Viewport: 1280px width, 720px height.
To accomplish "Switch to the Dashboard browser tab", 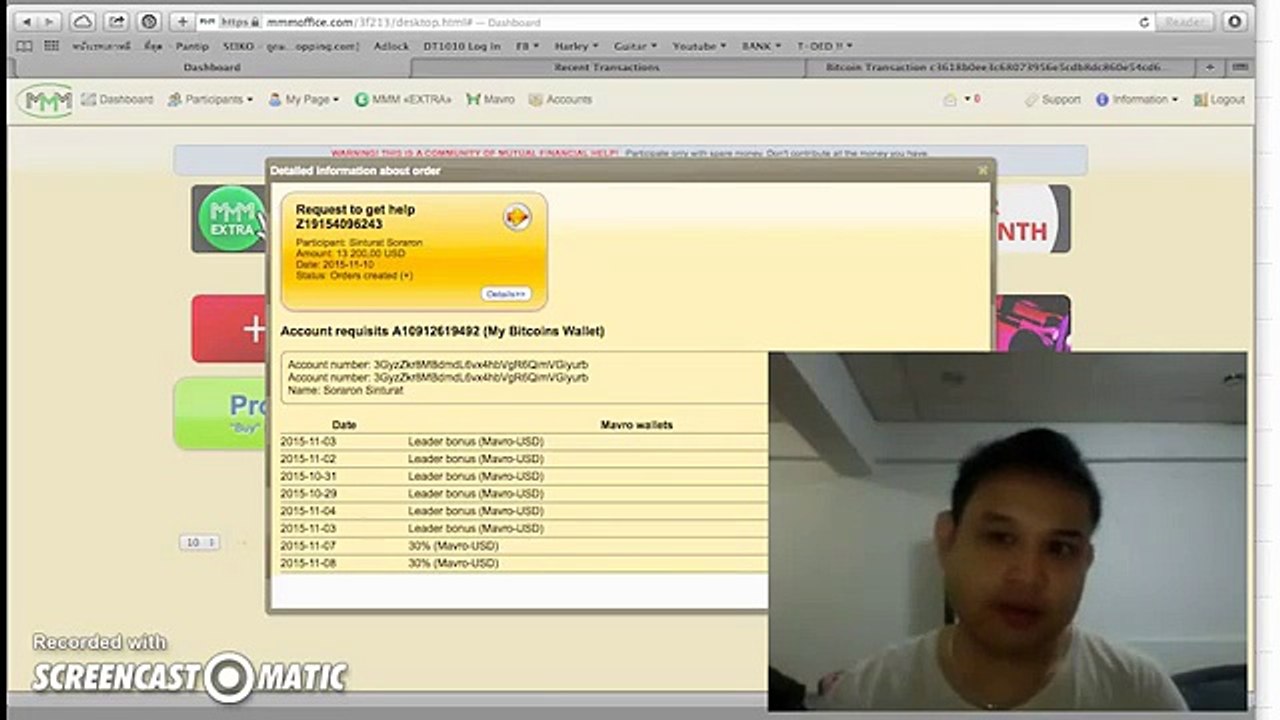I will [x=212, y=67].
